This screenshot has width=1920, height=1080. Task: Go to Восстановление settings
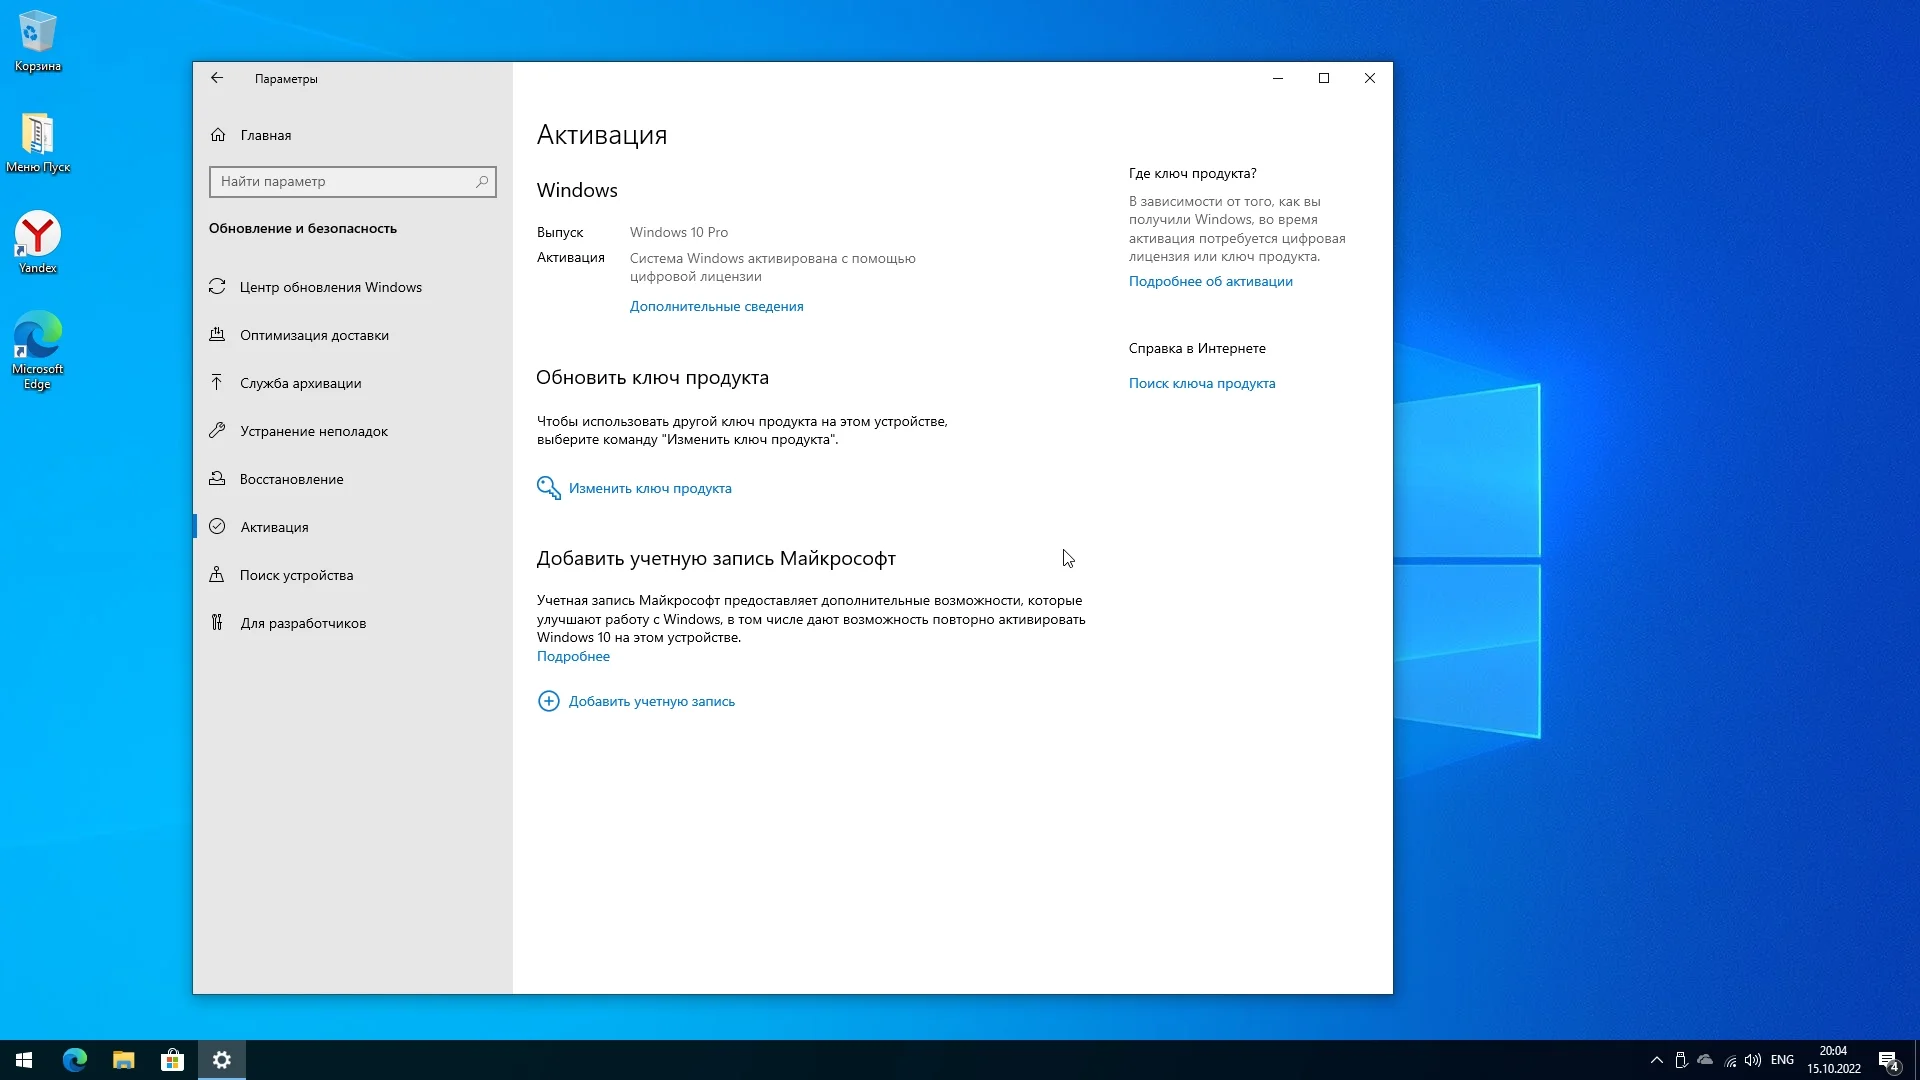(291, 479)
